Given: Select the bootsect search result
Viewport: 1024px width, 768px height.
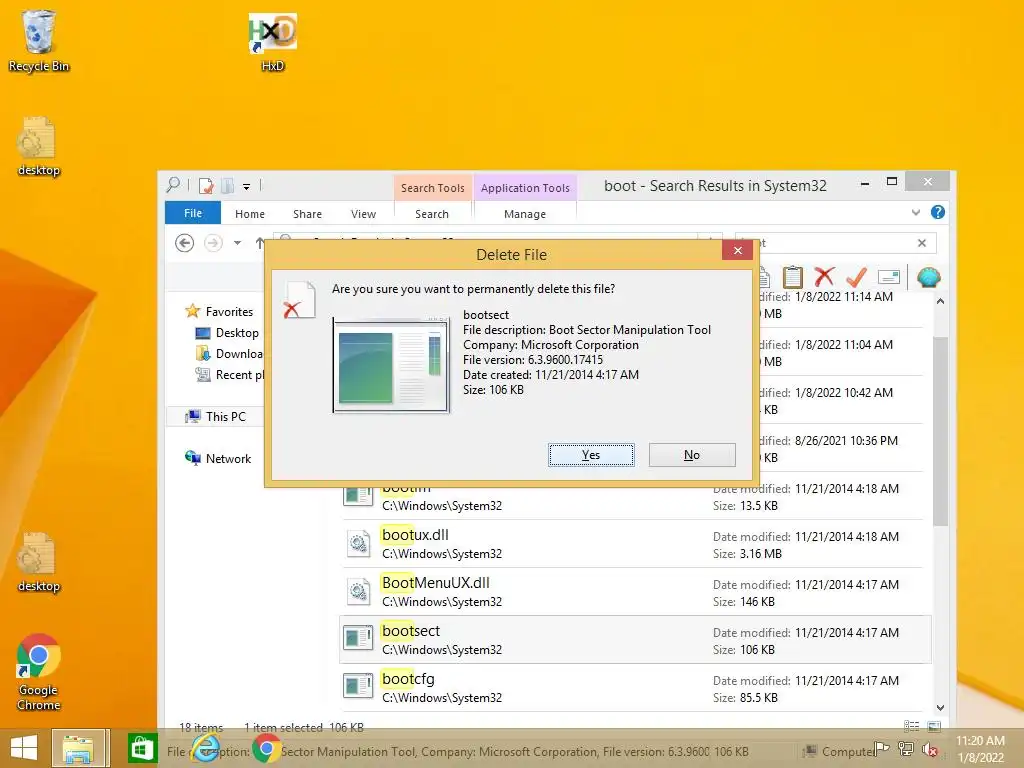Looking at the screenshot, I should pos(635,640).
